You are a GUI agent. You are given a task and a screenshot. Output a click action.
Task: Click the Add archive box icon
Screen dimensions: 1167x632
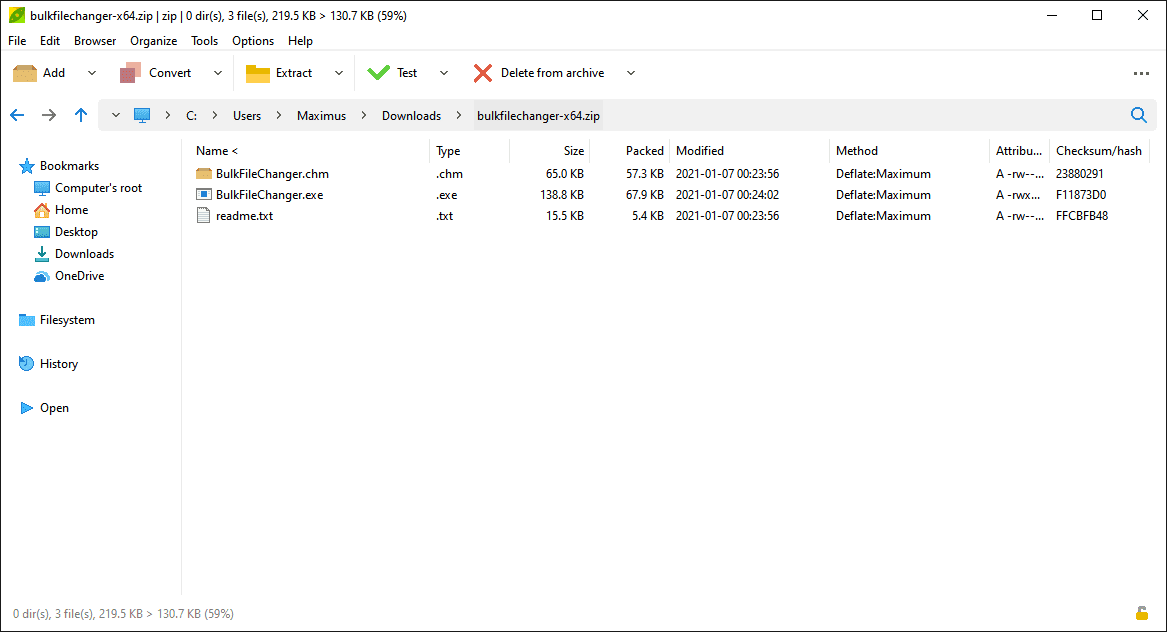25,73
